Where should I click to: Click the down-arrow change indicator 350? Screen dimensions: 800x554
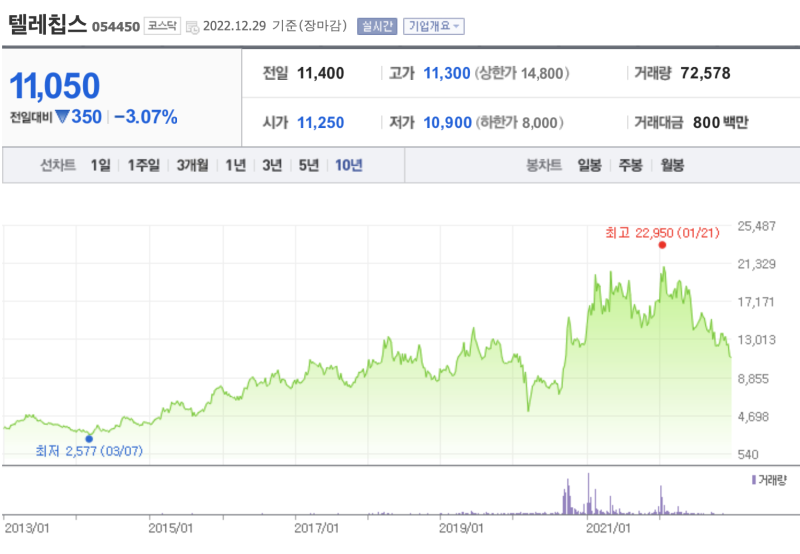[79, 117]
